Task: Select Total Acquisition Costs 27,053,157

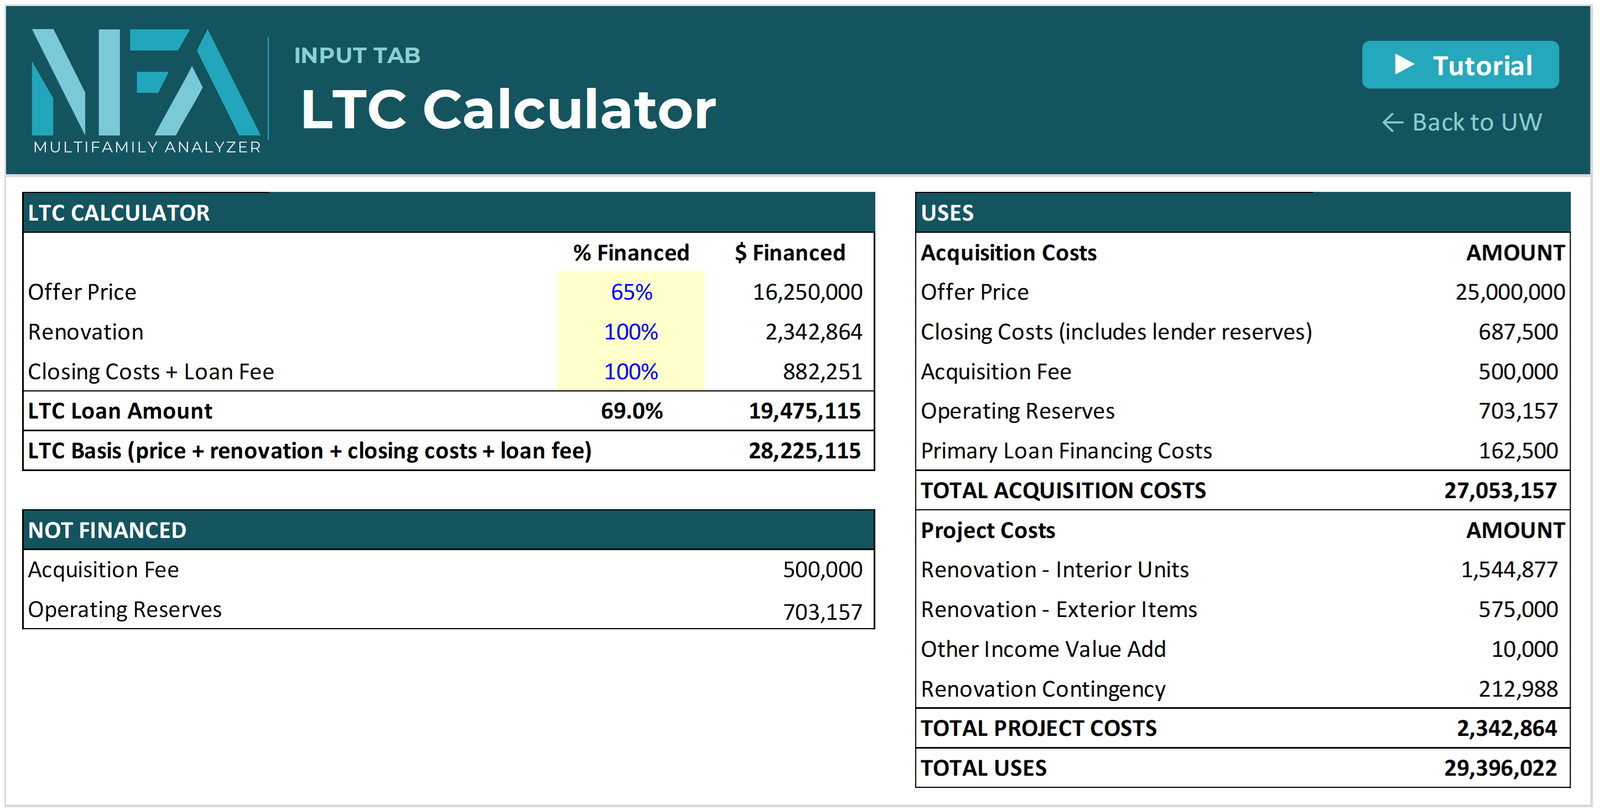Action: click(1500, 491)
